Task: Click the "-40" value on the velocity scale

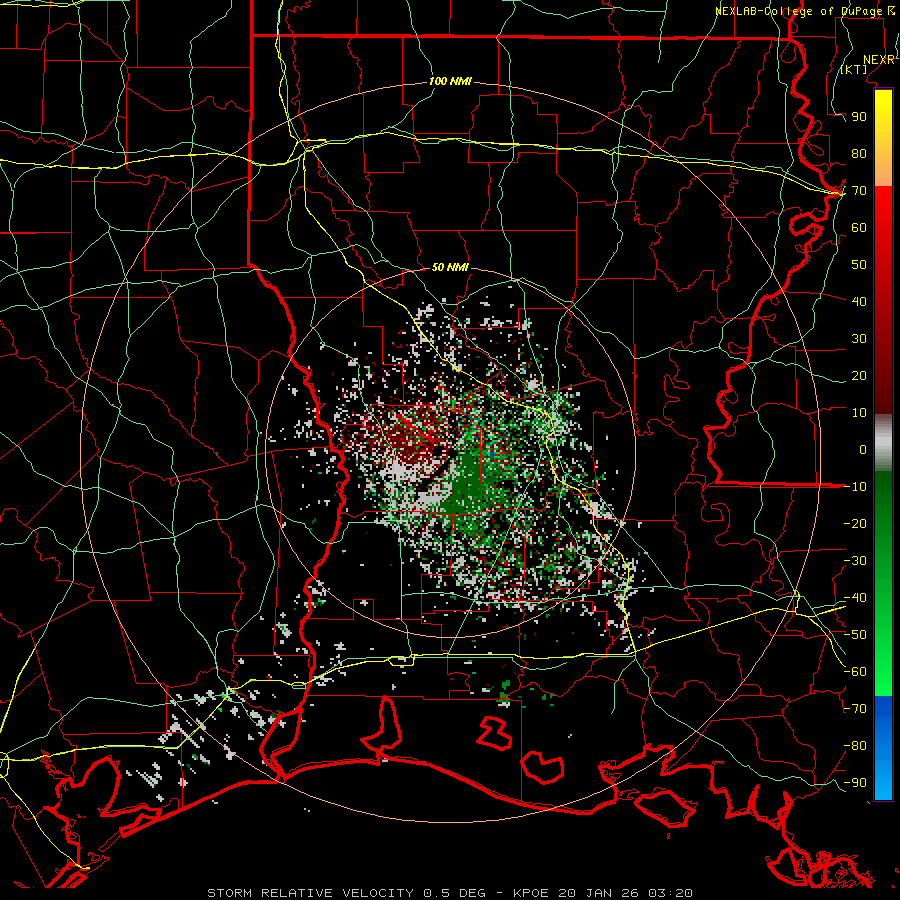Action: 855,598
